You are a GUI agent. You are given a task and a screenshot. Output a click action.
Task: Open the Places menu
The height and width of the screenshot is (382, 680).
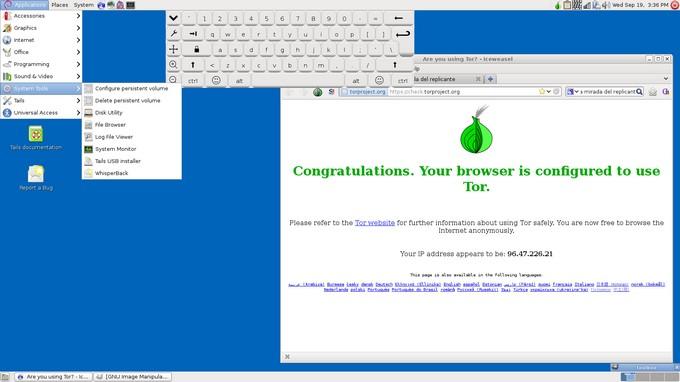[59, 5]
